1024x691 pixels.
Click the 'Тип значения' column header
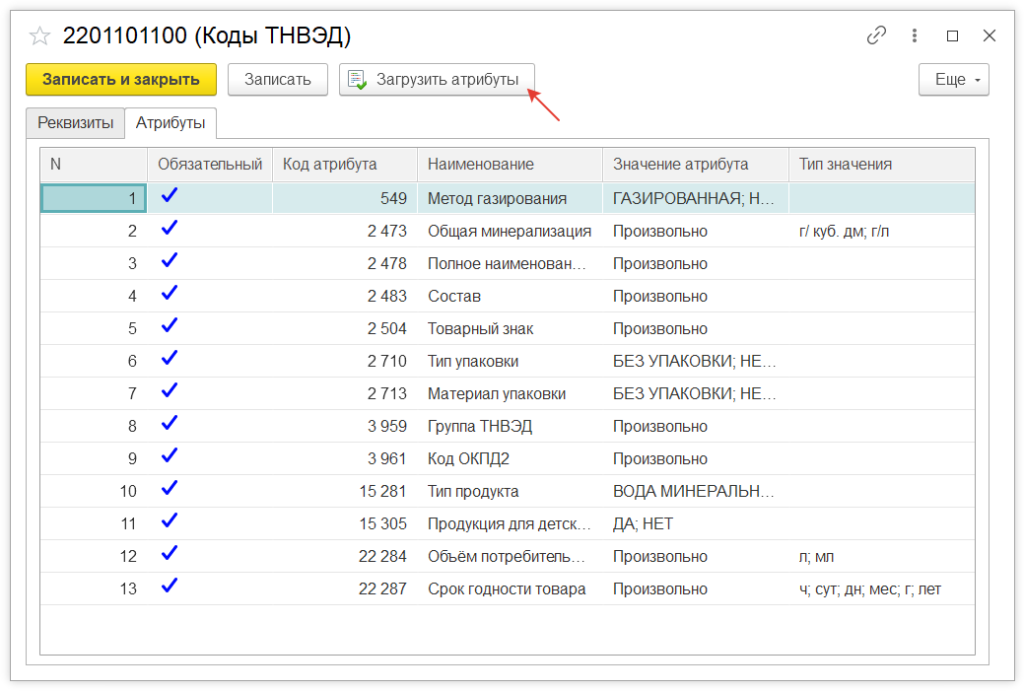(882, 165)
